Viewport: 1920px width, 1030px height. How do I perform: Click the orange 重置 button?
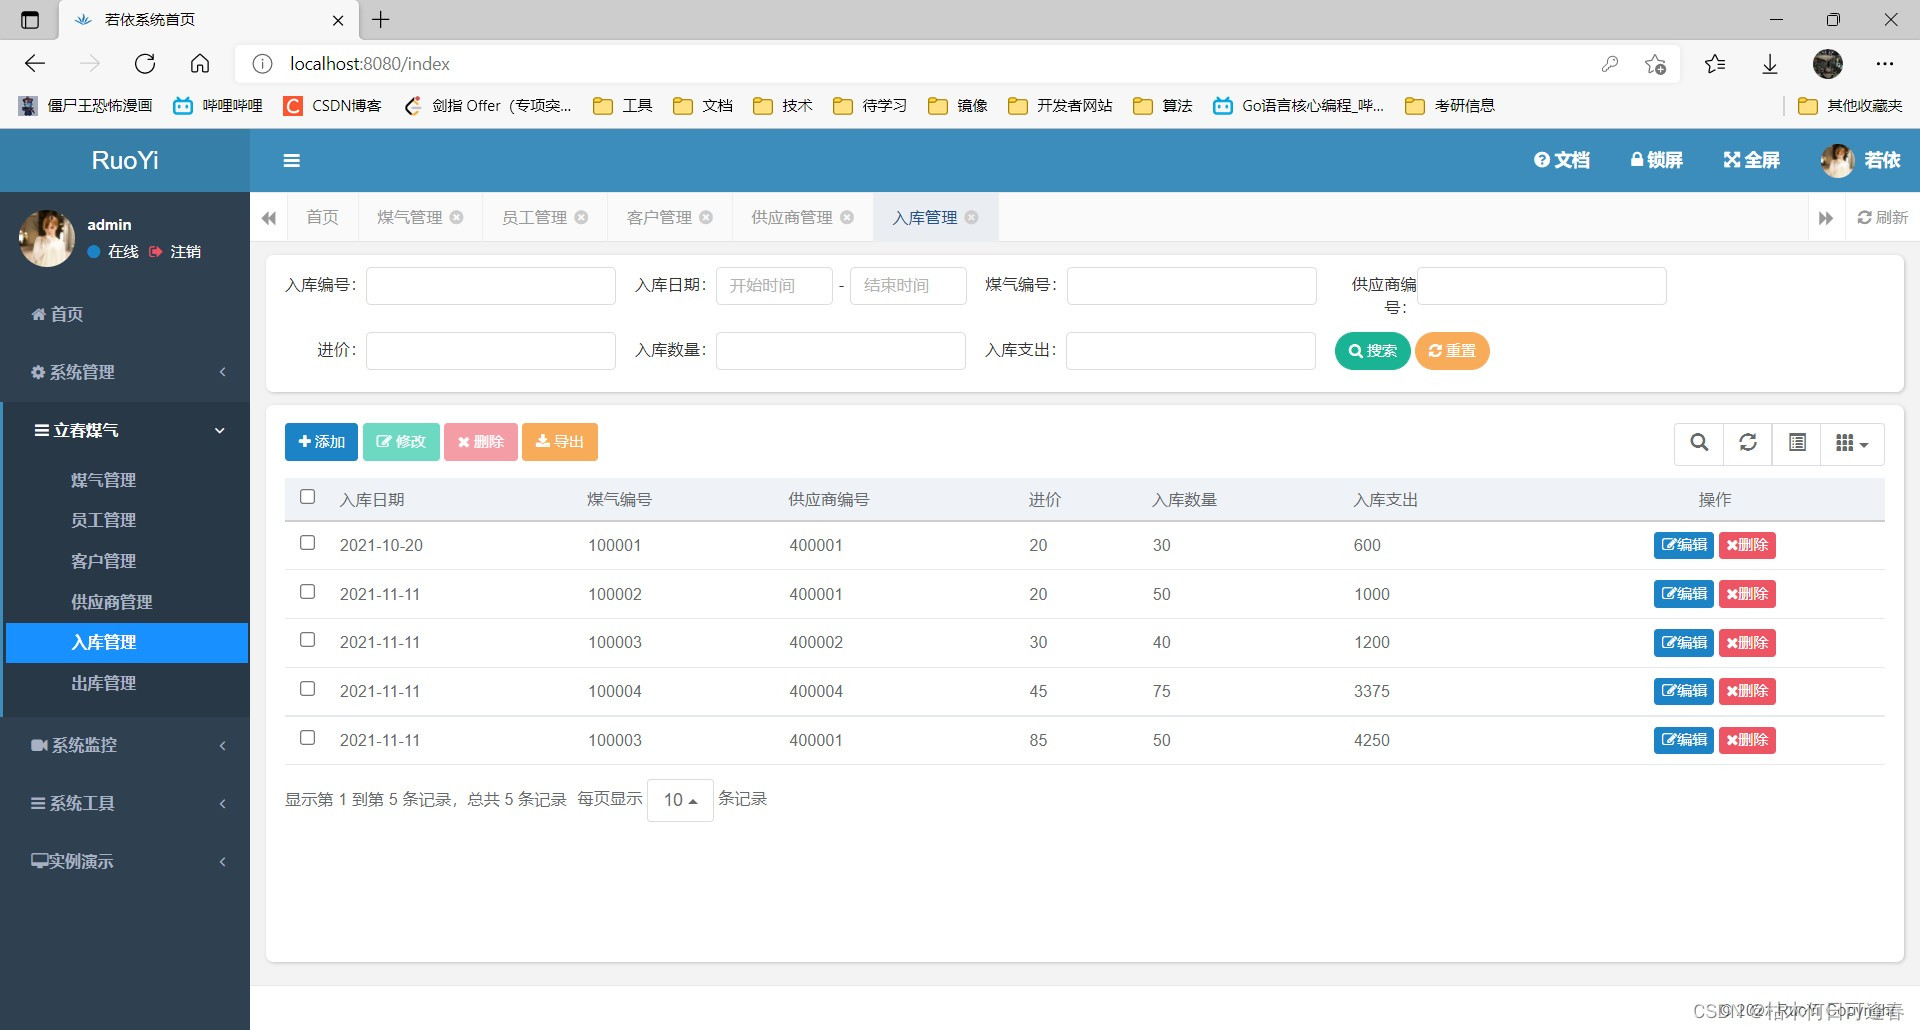pyautogui.click(x=1452, y=351)
